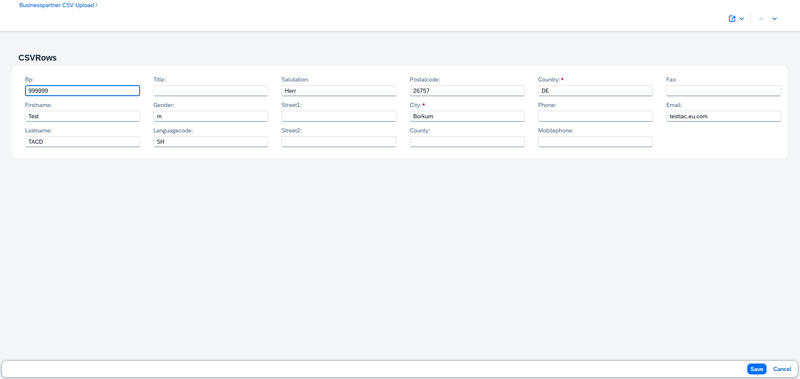Click the Lastname: label
Viewport: 800px width, 379px height.
pos(38,131)
